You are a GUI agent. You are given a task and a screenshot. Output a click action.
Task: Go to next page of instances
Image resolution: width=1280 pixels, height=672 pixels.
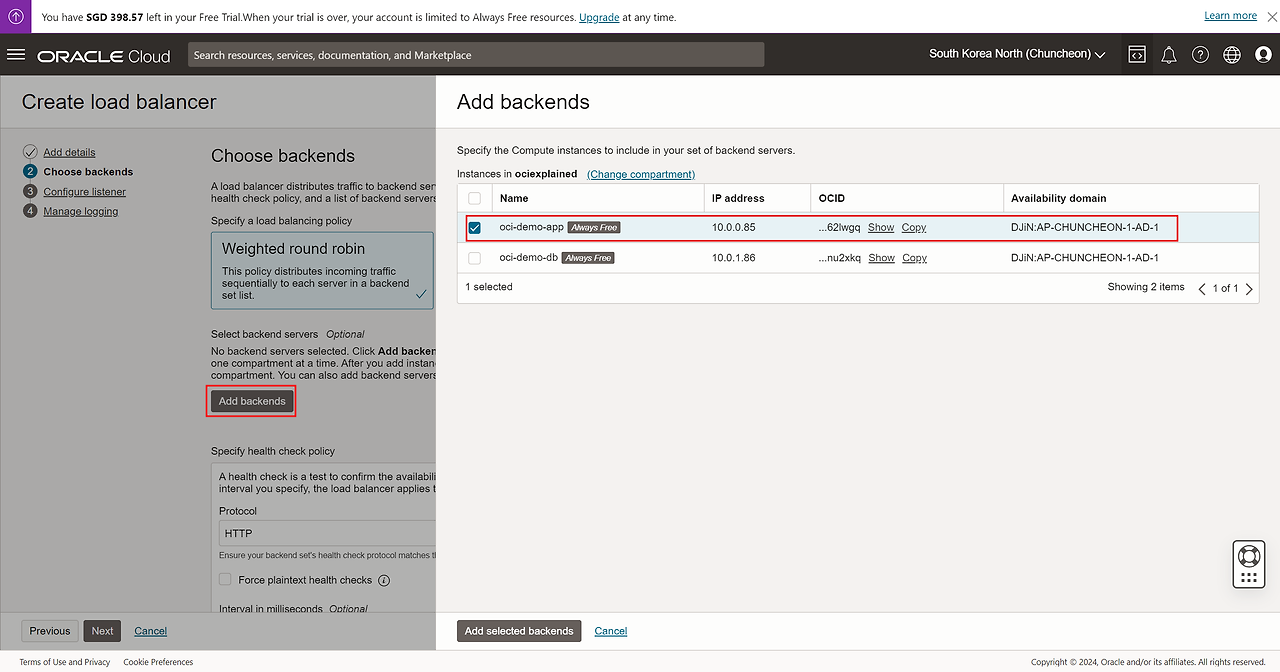[1249, 289]
